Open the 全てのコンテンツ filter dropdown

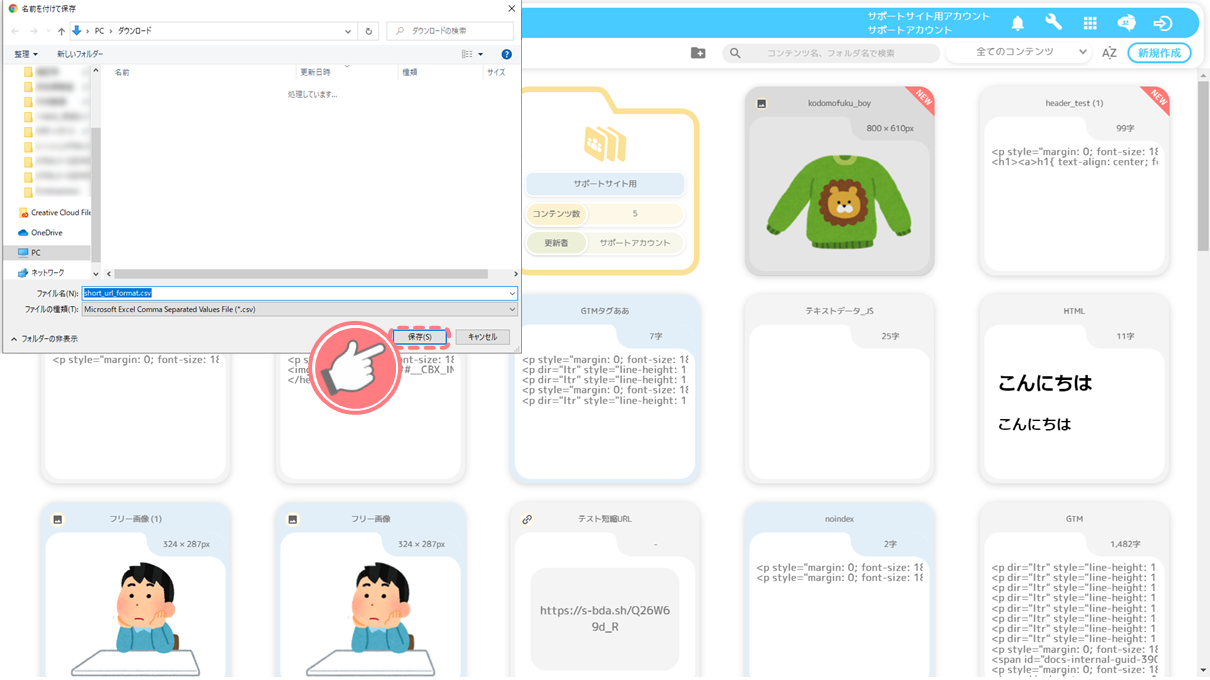pyautogui.click(x=1018, y=52)
